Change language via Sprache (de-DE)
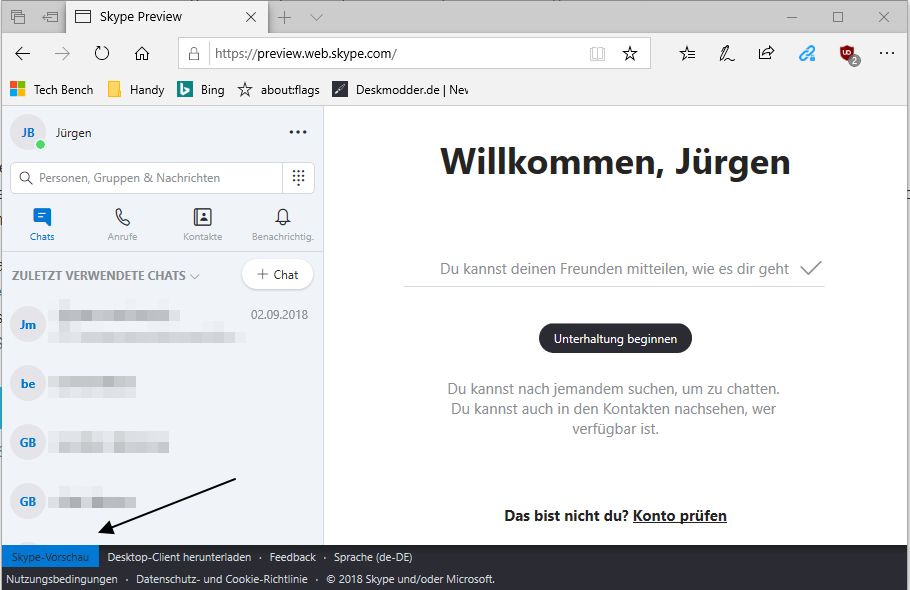The width and height of the screenshot is (910, 590). 373,557
